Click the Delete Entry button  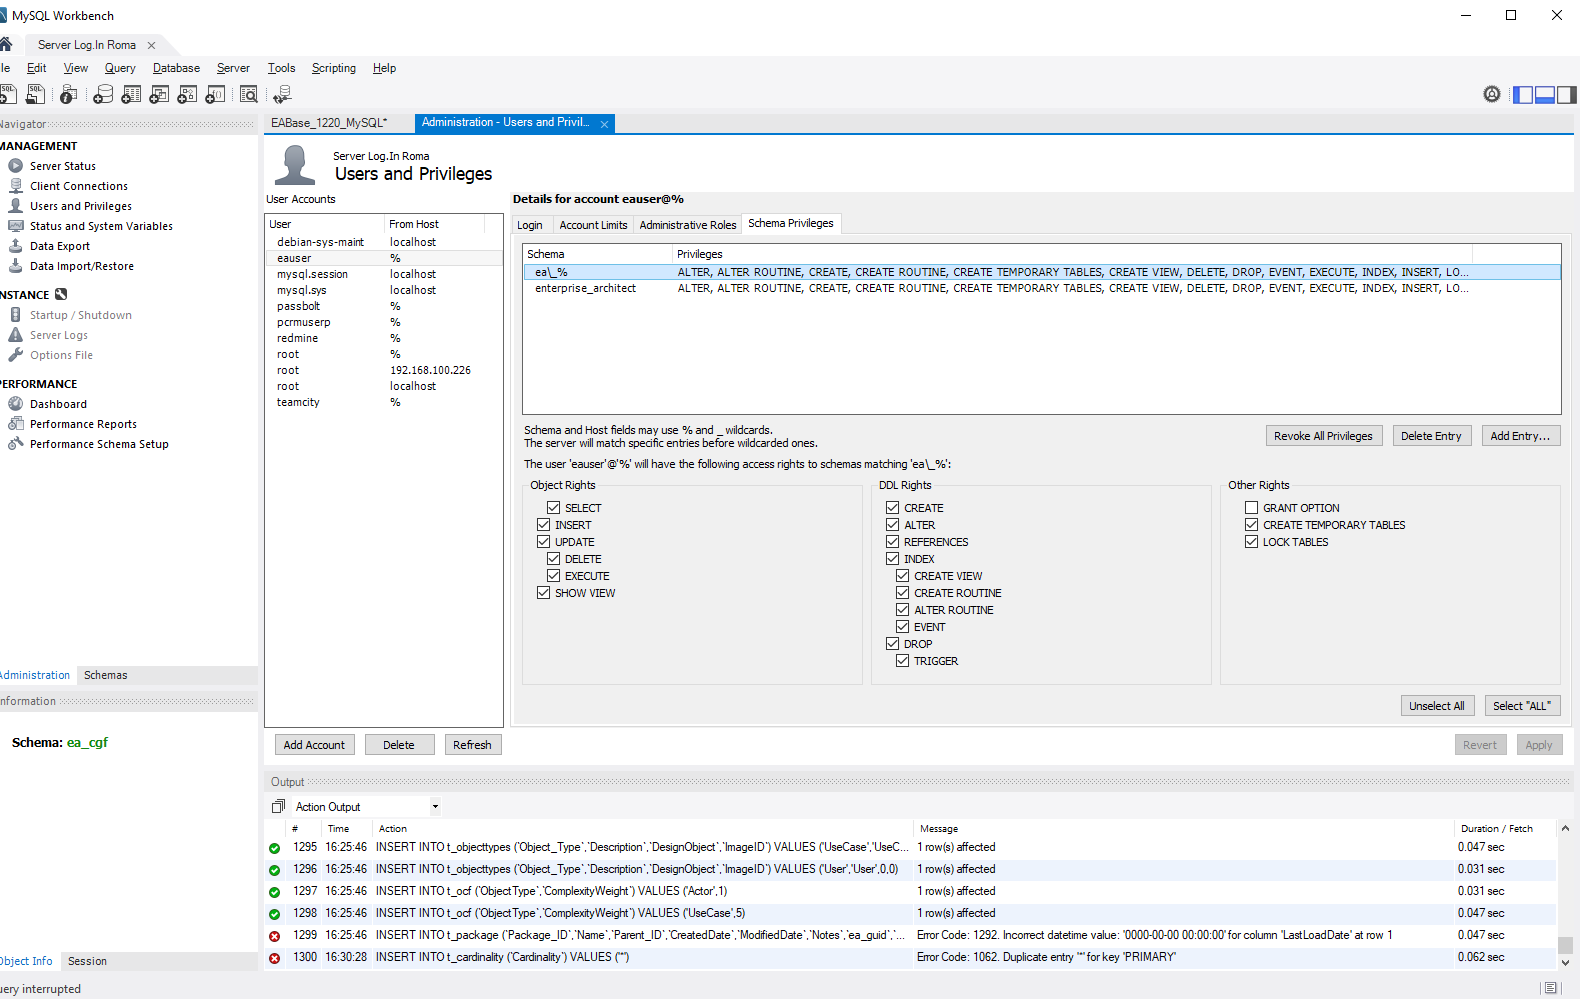tap(1431, 436)
